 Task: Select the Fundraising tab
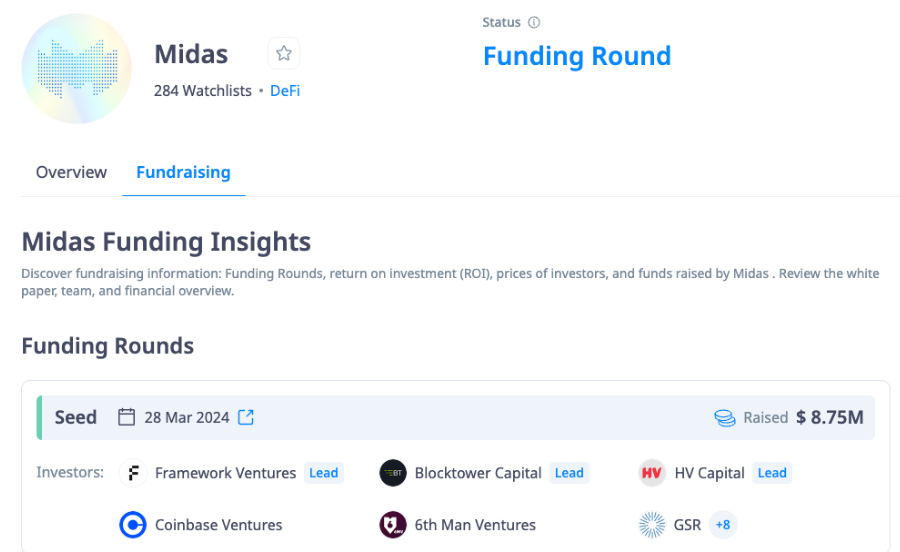click(x=184, y=172)
